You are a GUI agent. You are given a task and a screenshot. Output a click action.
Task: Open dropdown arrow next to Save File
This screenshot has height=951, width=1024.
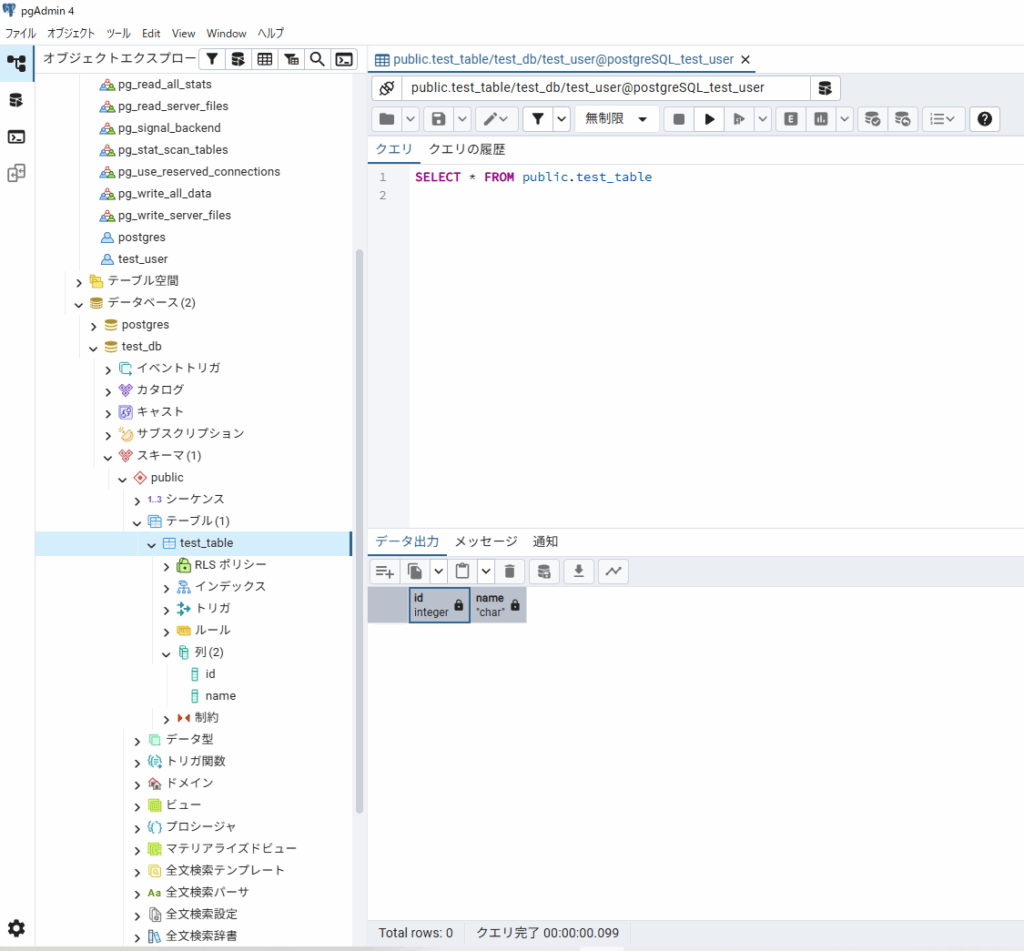coord(462,119)
